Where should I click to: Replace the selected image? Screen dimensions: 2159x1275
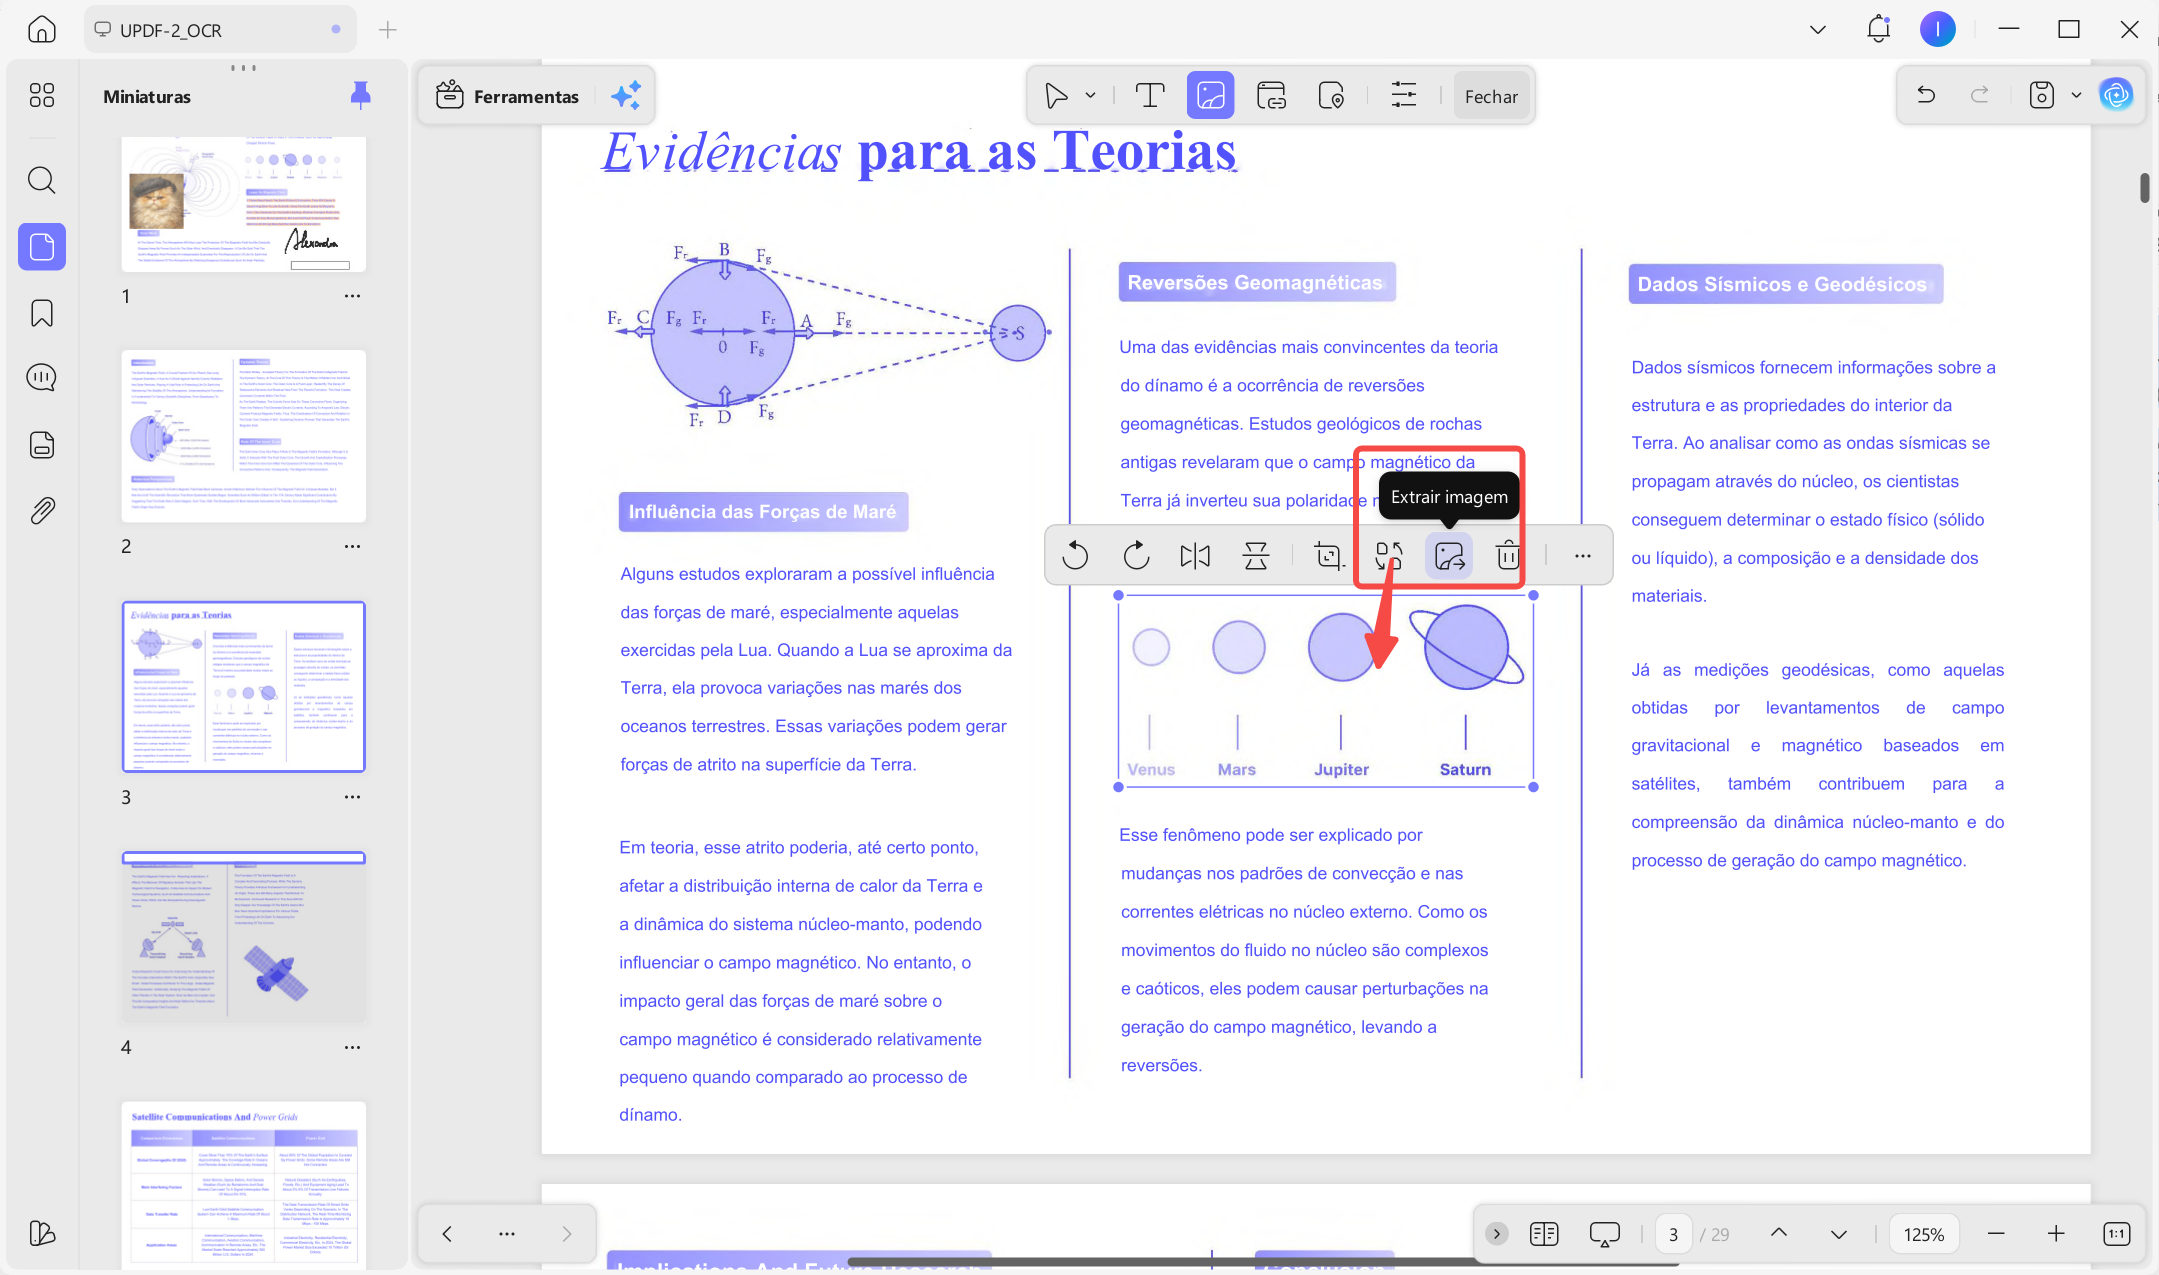pos(1389,555)
